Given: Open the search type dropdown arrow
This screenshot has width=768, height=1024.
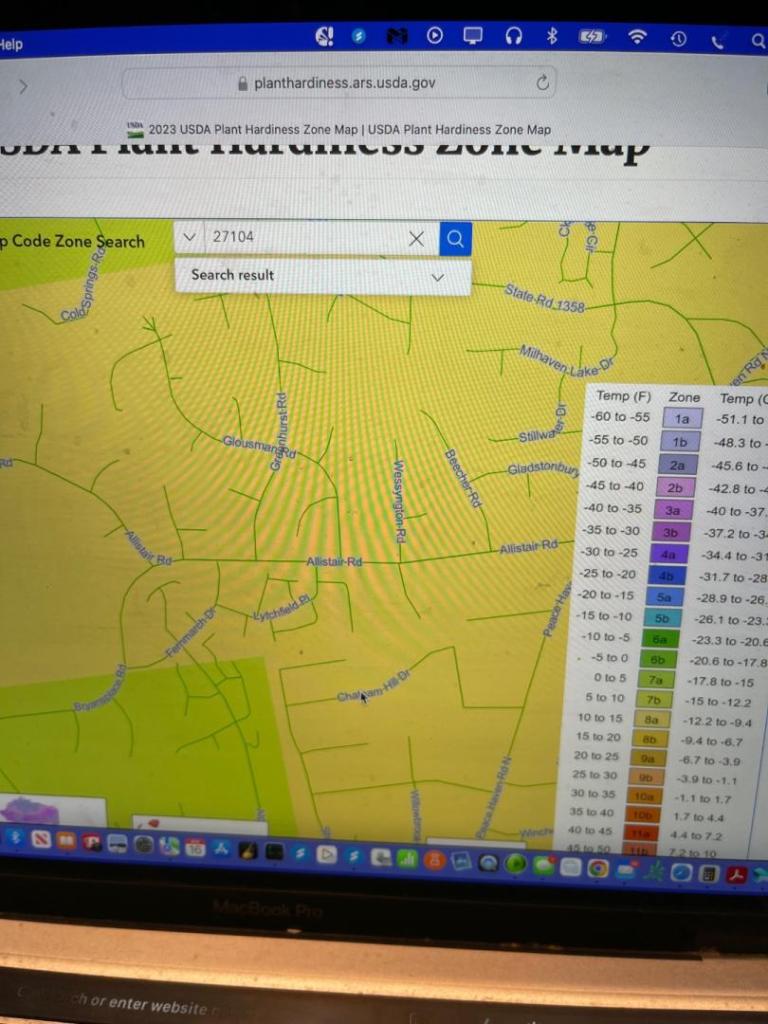Looking at the screenshot, I should (x=190, y=237).
